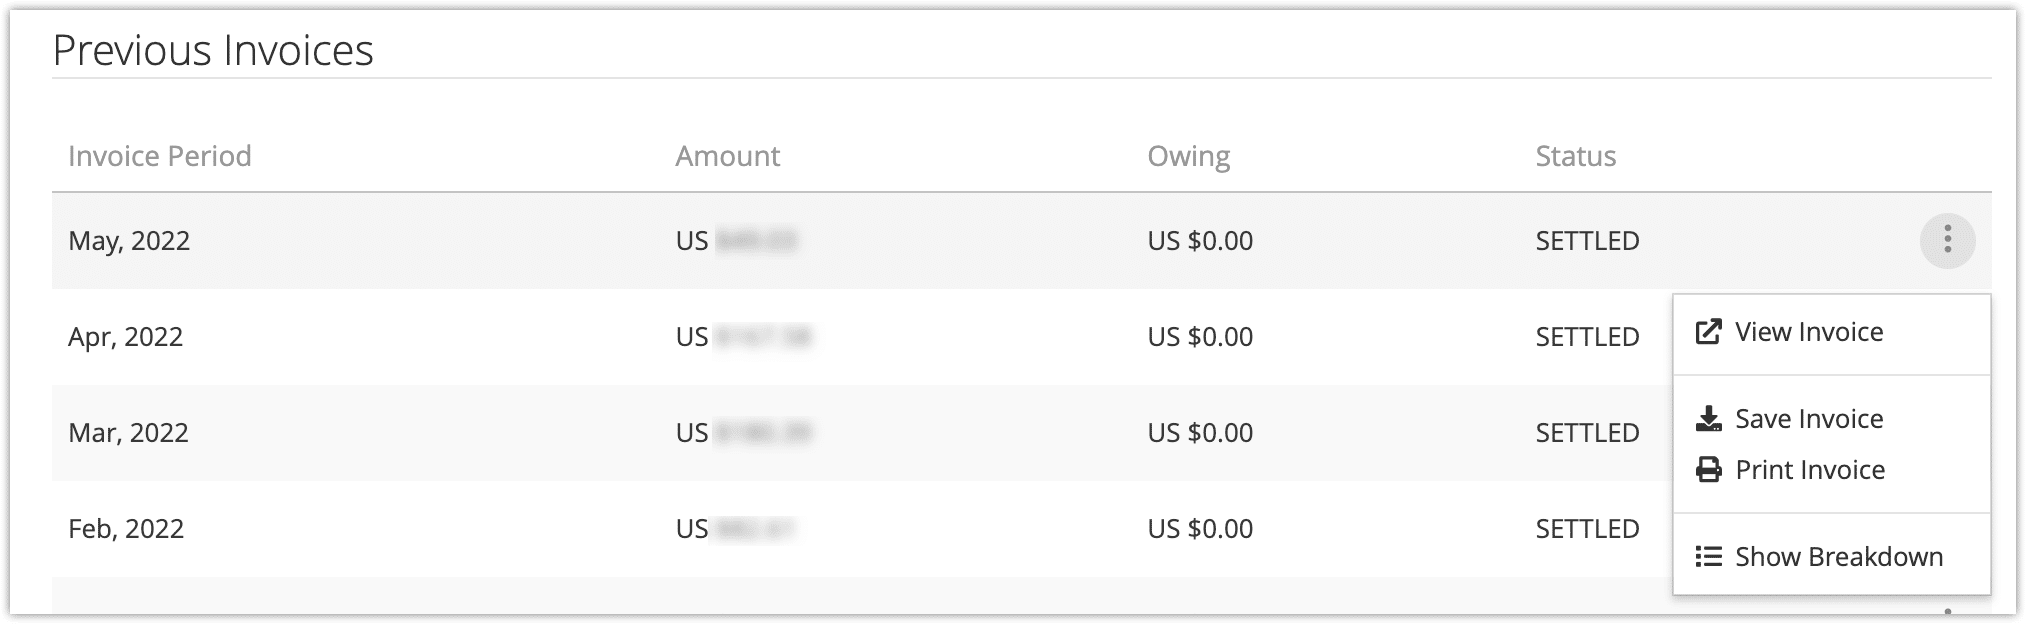Select the Mar, 2022 invoice row

[x=862, y=433]
